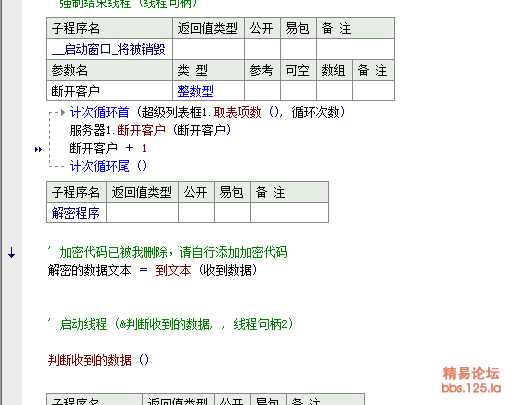Click parameter name 断开客户 in table

(76, 91)
